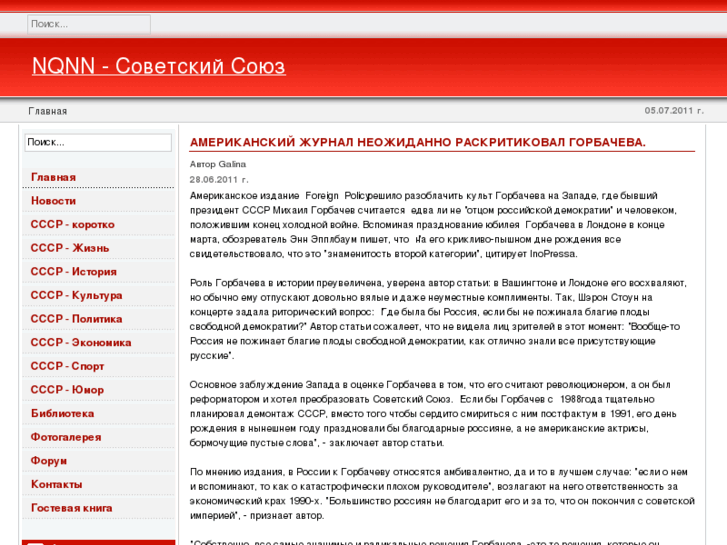Viewport: 727px width, 545px height.
Task: Click the article headline about Горбачева
Action: point(418,142)
